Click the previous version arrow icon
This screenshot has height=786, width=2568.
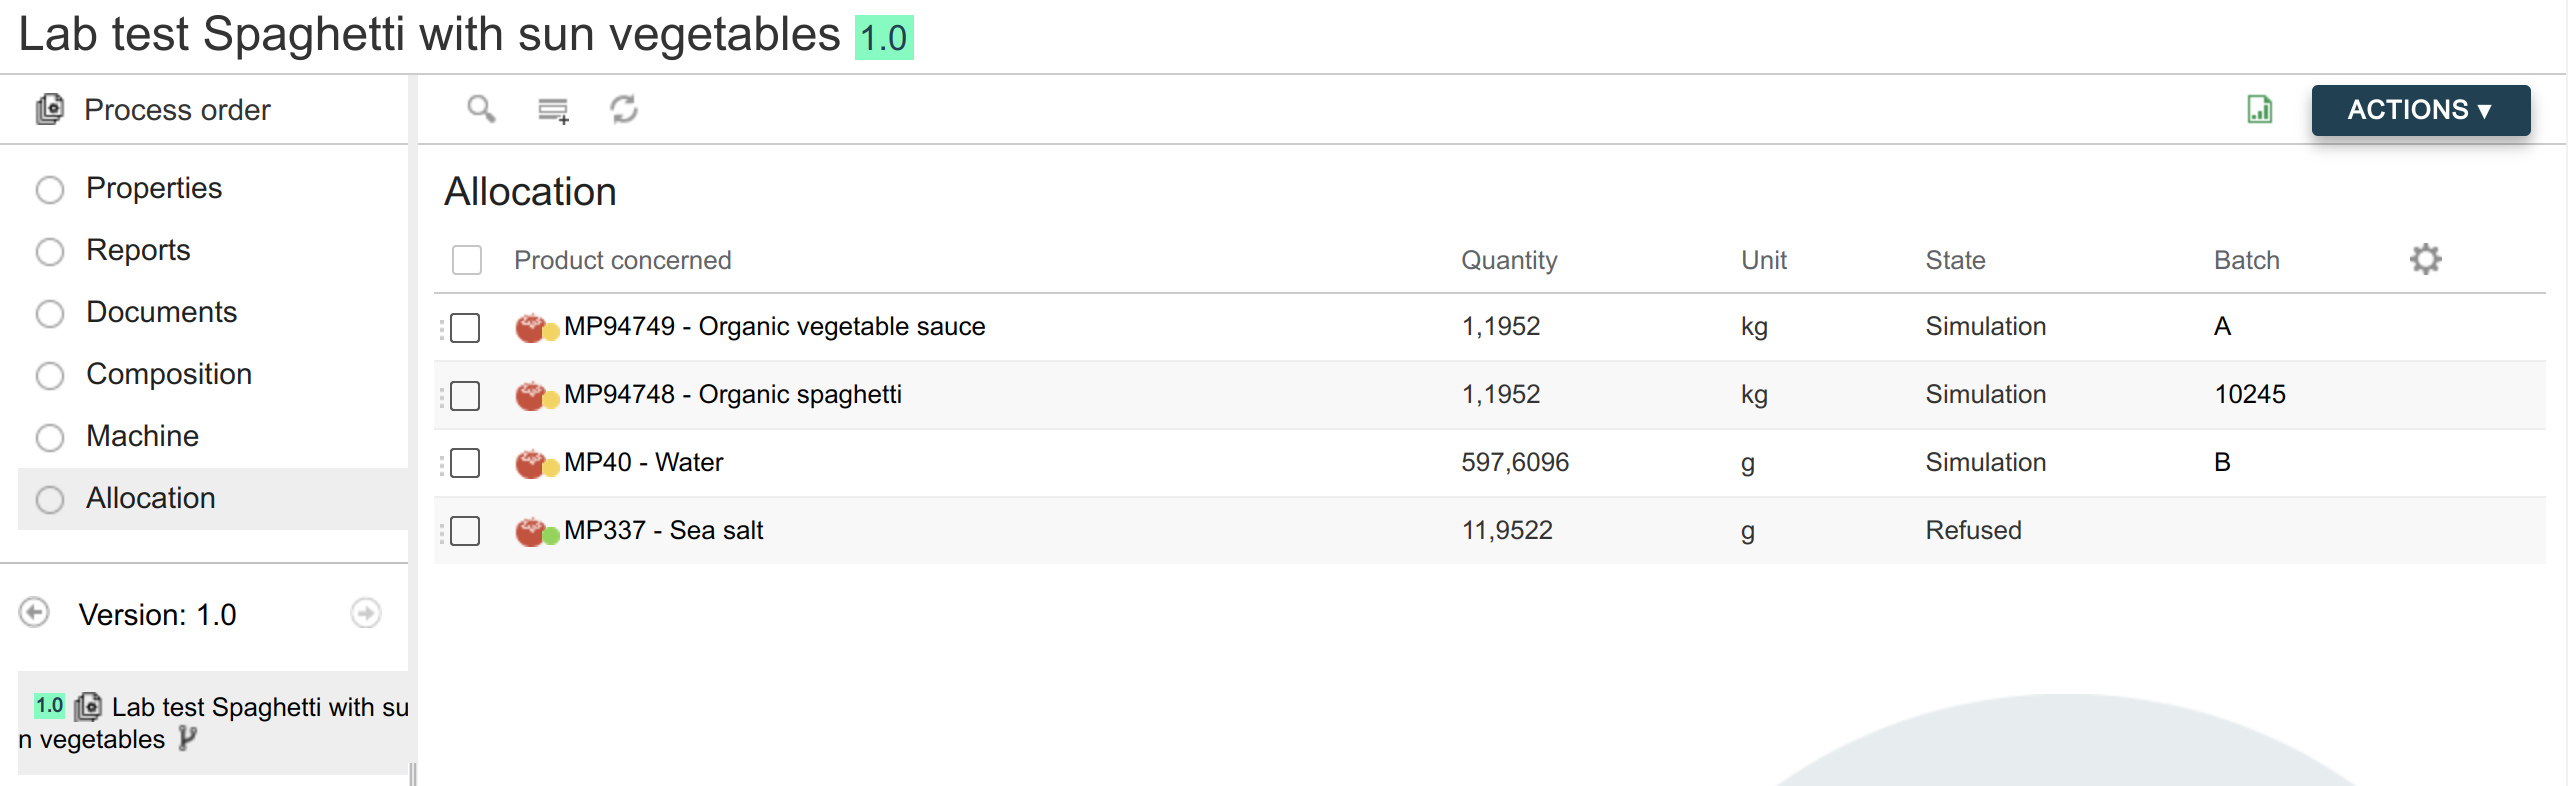tap(34, 613)
